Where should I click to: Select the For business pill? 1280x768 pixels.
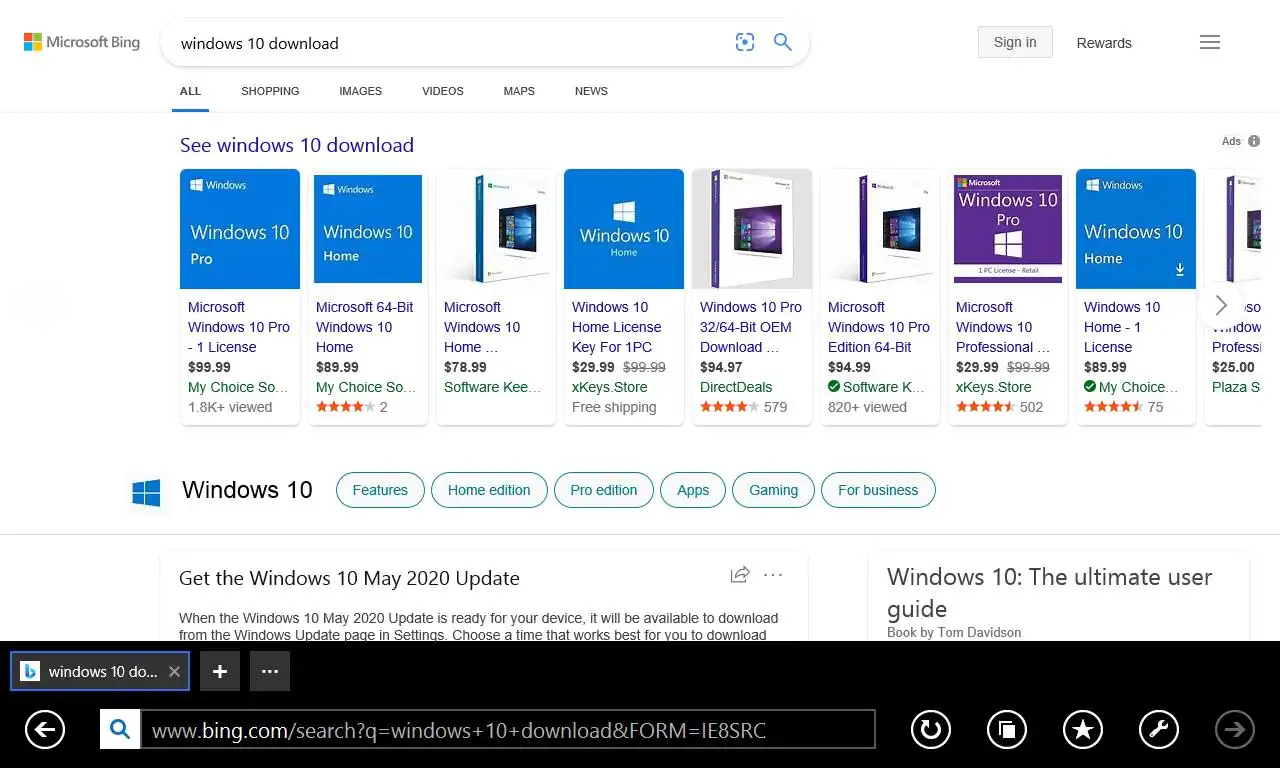click(878, 490)
